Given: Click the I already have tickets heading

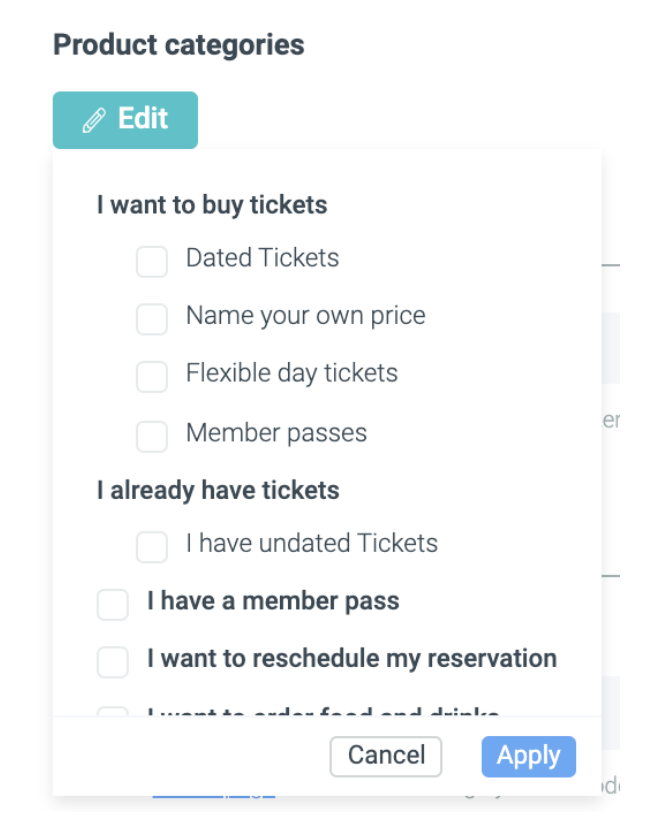Looking at the screenshot, I should coord(218,491).
